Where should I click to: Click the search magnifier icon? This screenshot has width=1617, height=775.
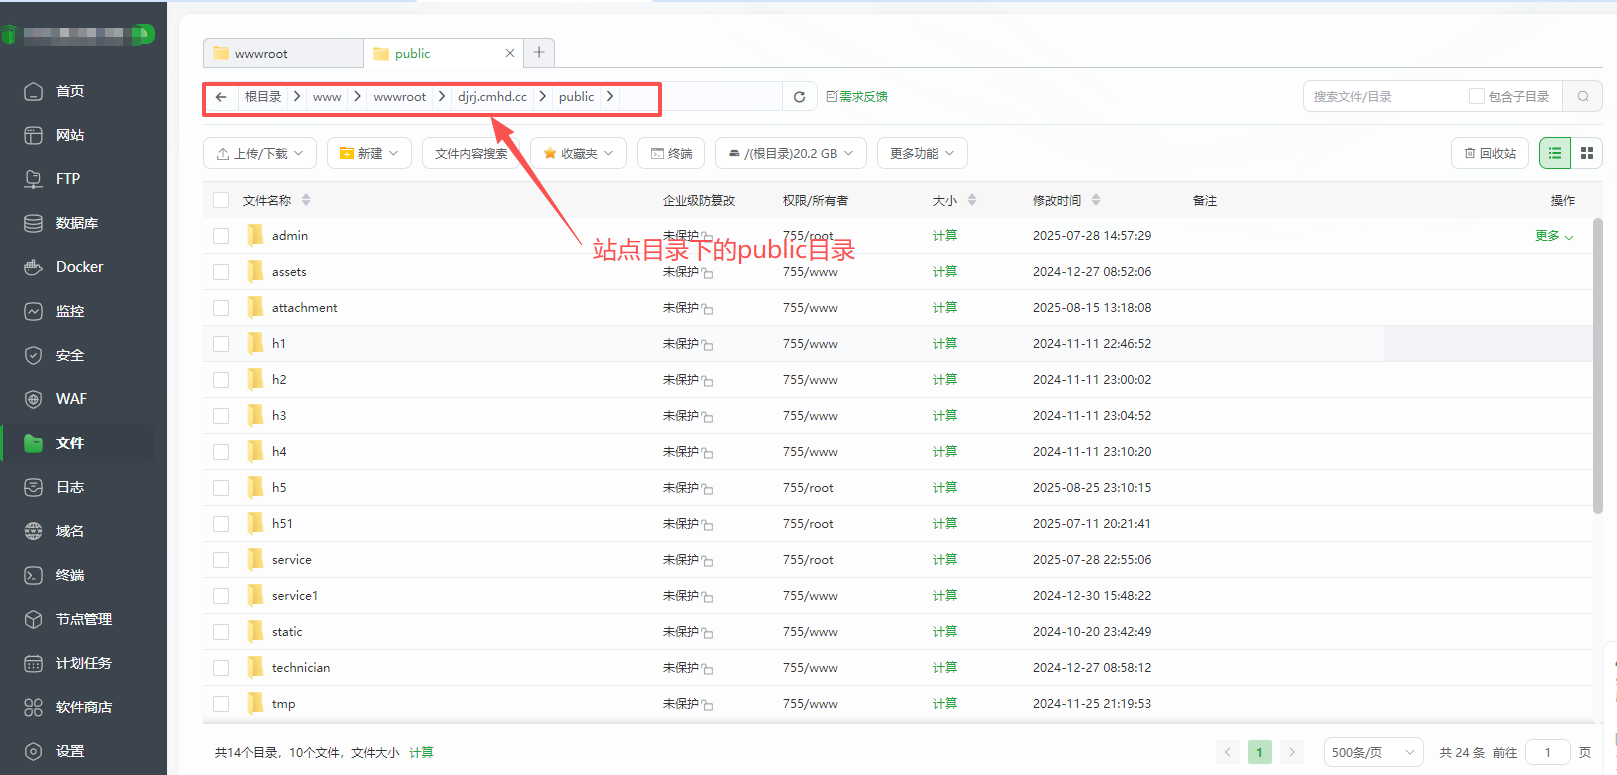[x=1583, y=97]
